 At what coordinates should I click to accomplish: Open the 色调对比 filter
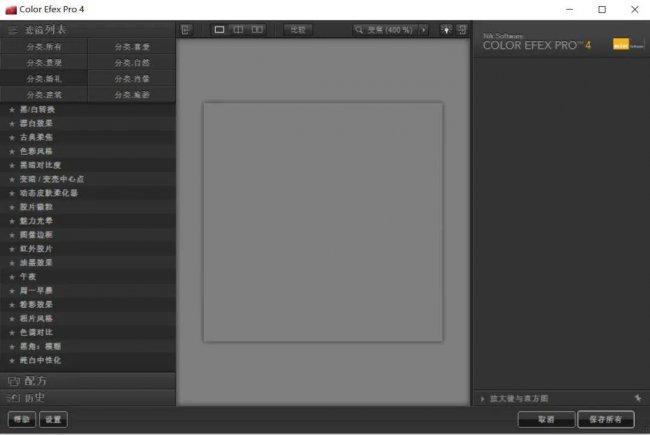tap(36, 332)
